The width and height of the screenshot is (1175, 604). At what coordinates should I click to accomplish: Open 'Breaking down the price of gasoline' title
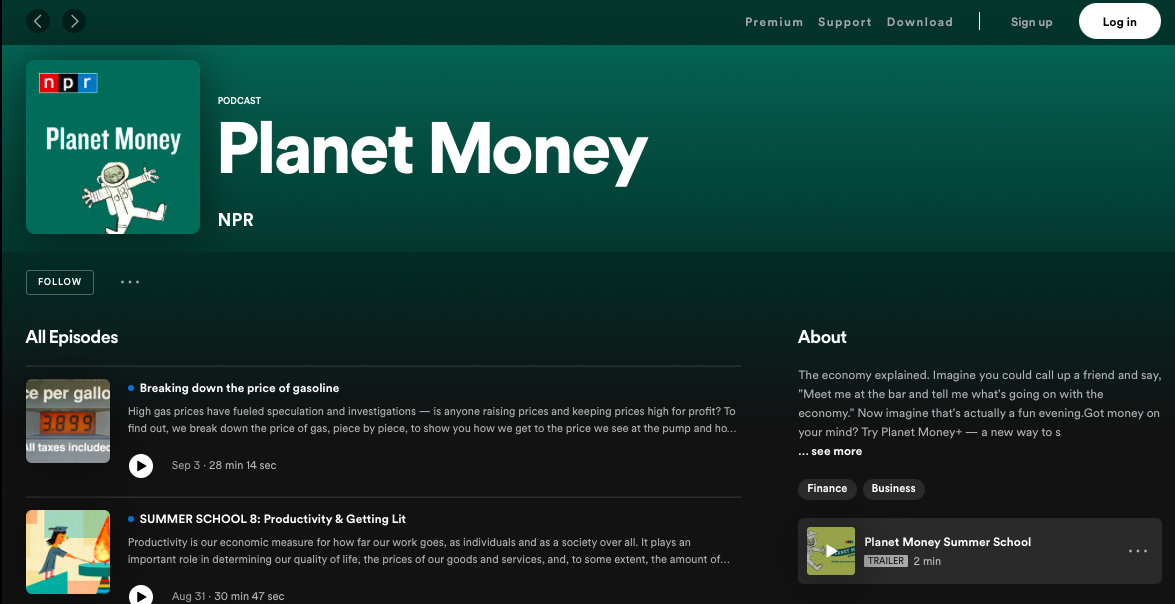[x=239, y=388]
